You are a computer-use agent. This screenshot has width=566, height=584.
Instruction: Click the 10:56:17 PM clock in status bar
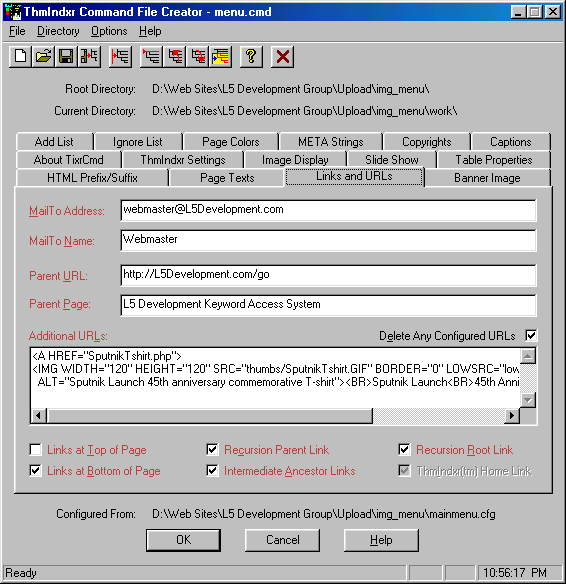(x=515, y=572)
